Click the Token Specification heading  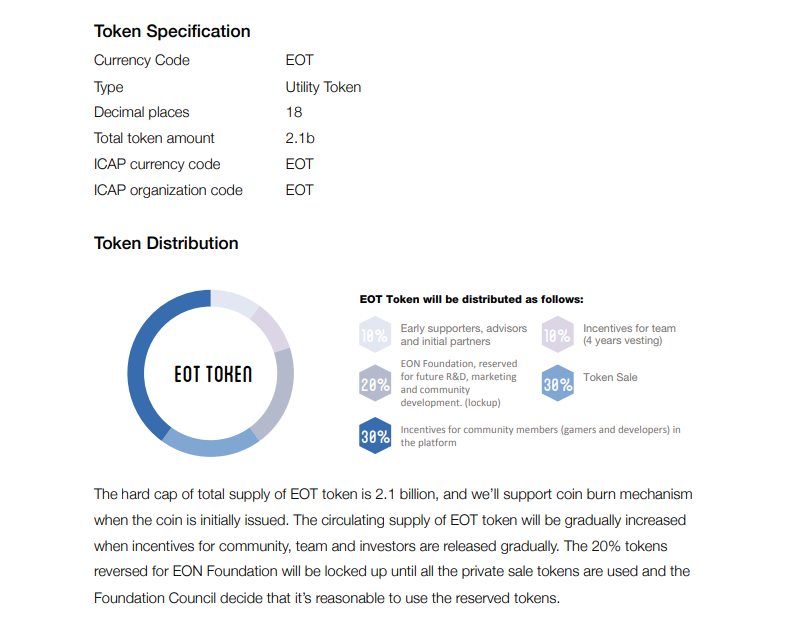tap(172, 32)
